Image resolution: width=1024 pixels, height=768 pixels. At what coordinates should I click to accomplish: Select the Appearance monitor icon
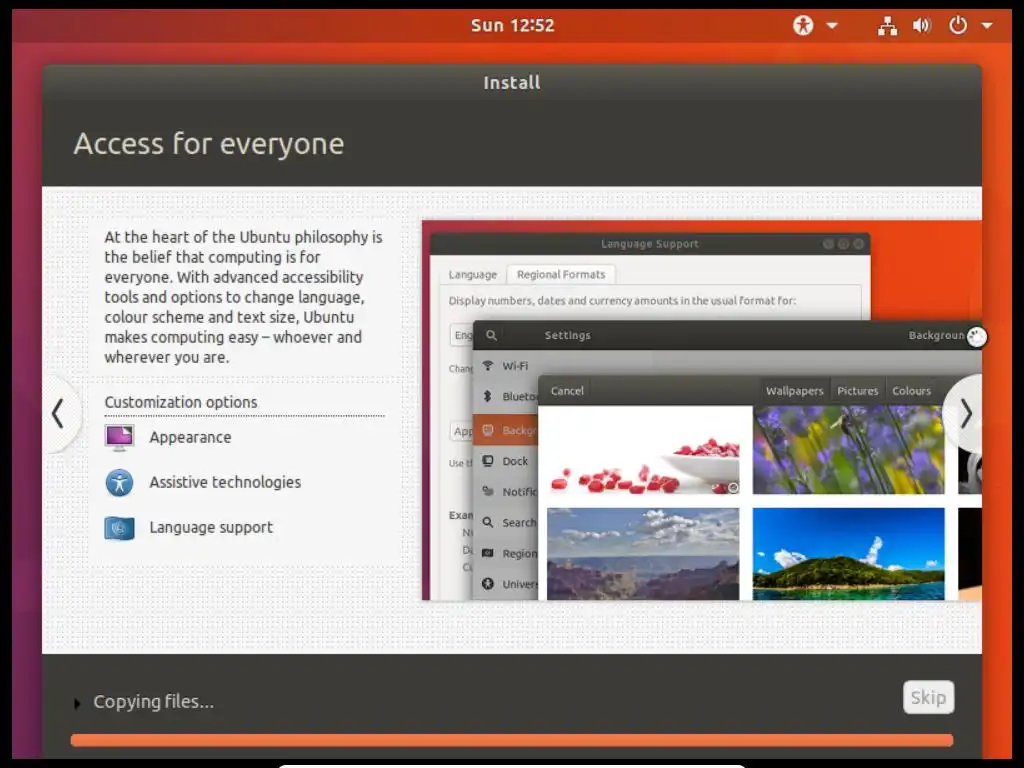click(x=120, y=438)
